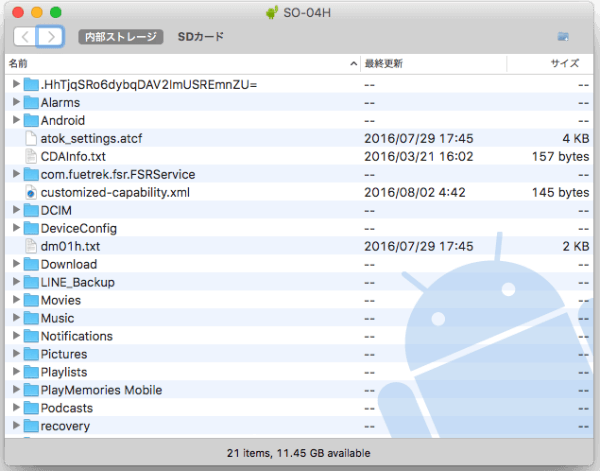
Task: Expand the DCIM folder triangle
Action: point(16,210)
